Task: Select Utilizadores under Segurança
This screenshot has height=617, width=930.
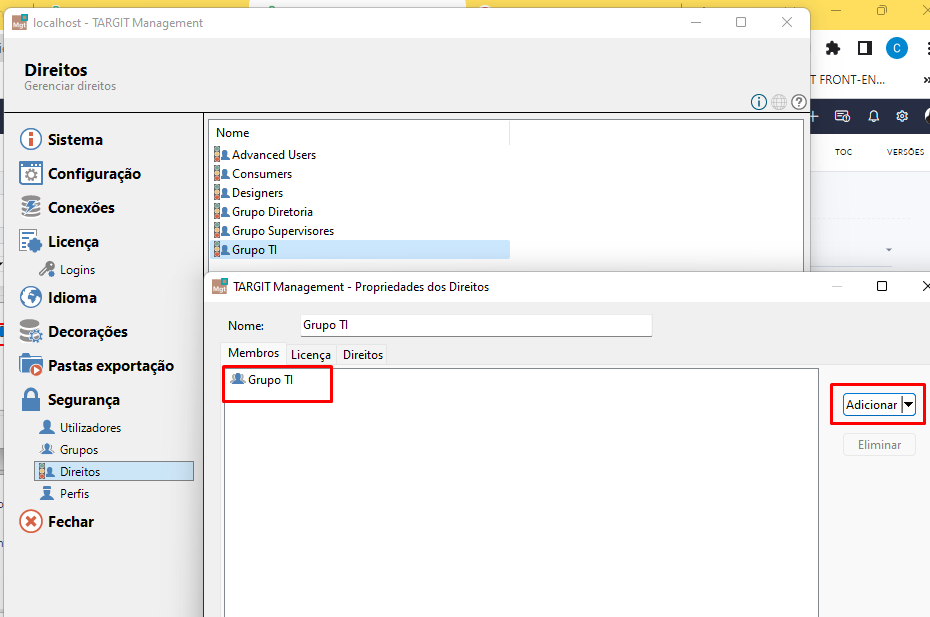Action: click(80, 428)
